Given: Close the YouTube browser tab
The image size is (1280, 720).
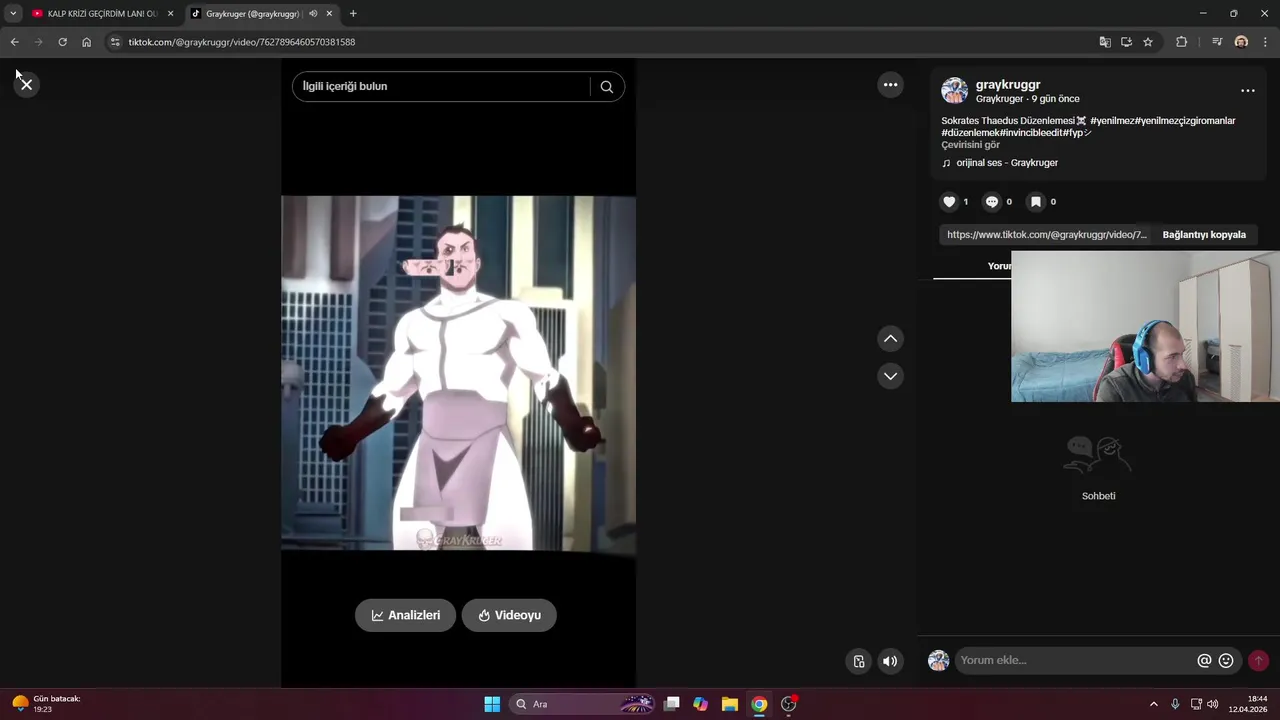Looking at the screenshot, I should (x=170, y=14).
